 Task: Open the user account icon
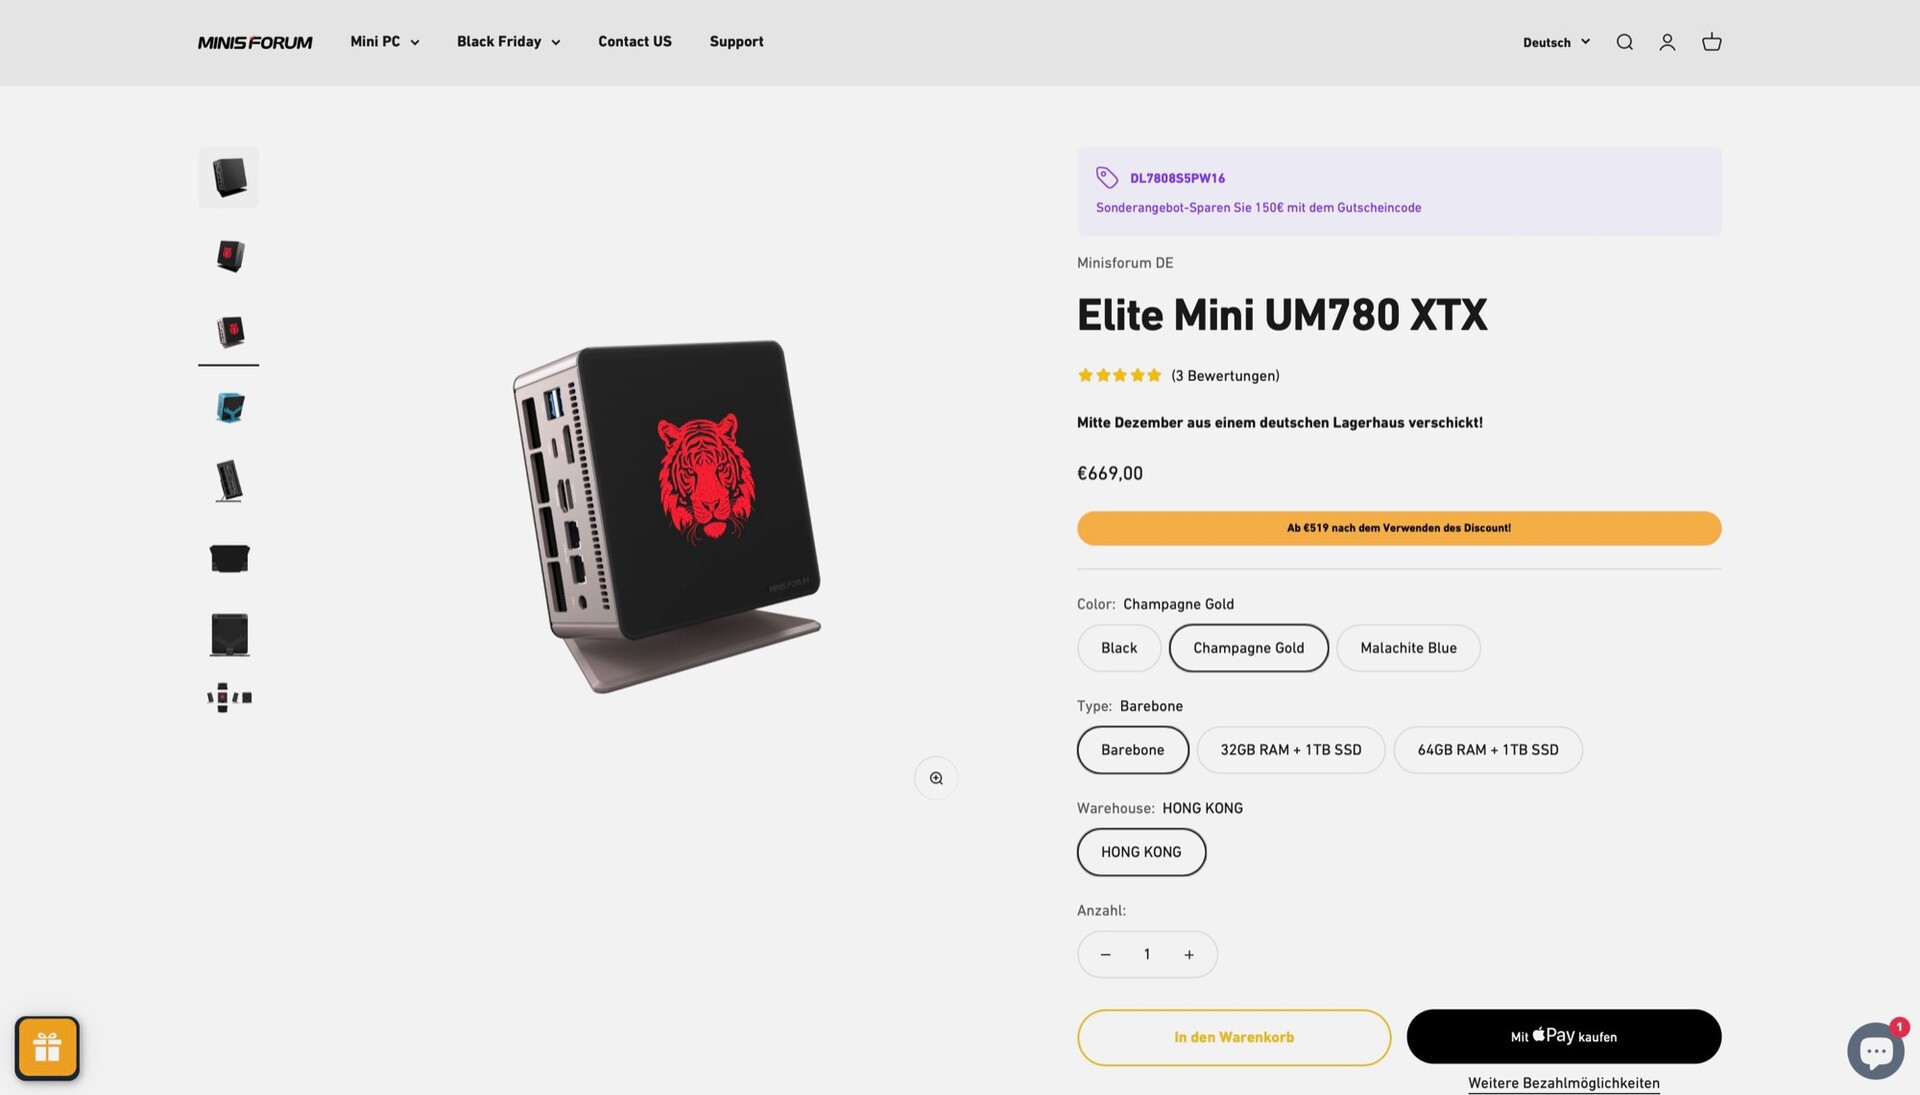[x=1667, y=42]
